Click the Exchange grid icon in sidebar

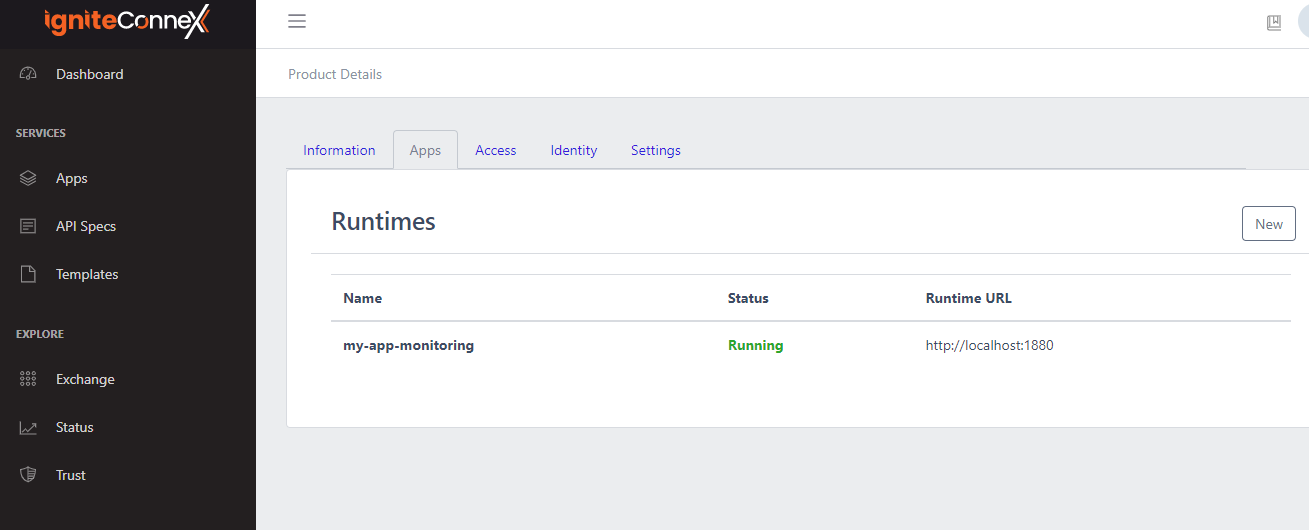(28, 379)
